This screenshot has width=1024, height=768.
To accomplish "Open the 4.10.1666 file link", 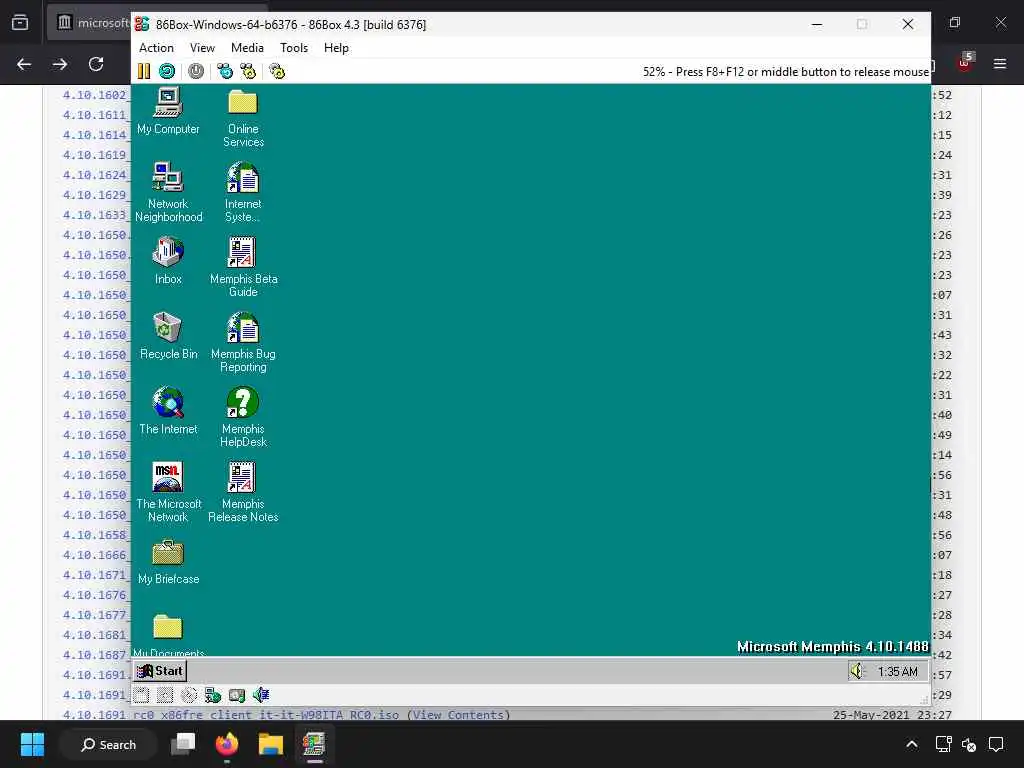I will pos(96,555).
